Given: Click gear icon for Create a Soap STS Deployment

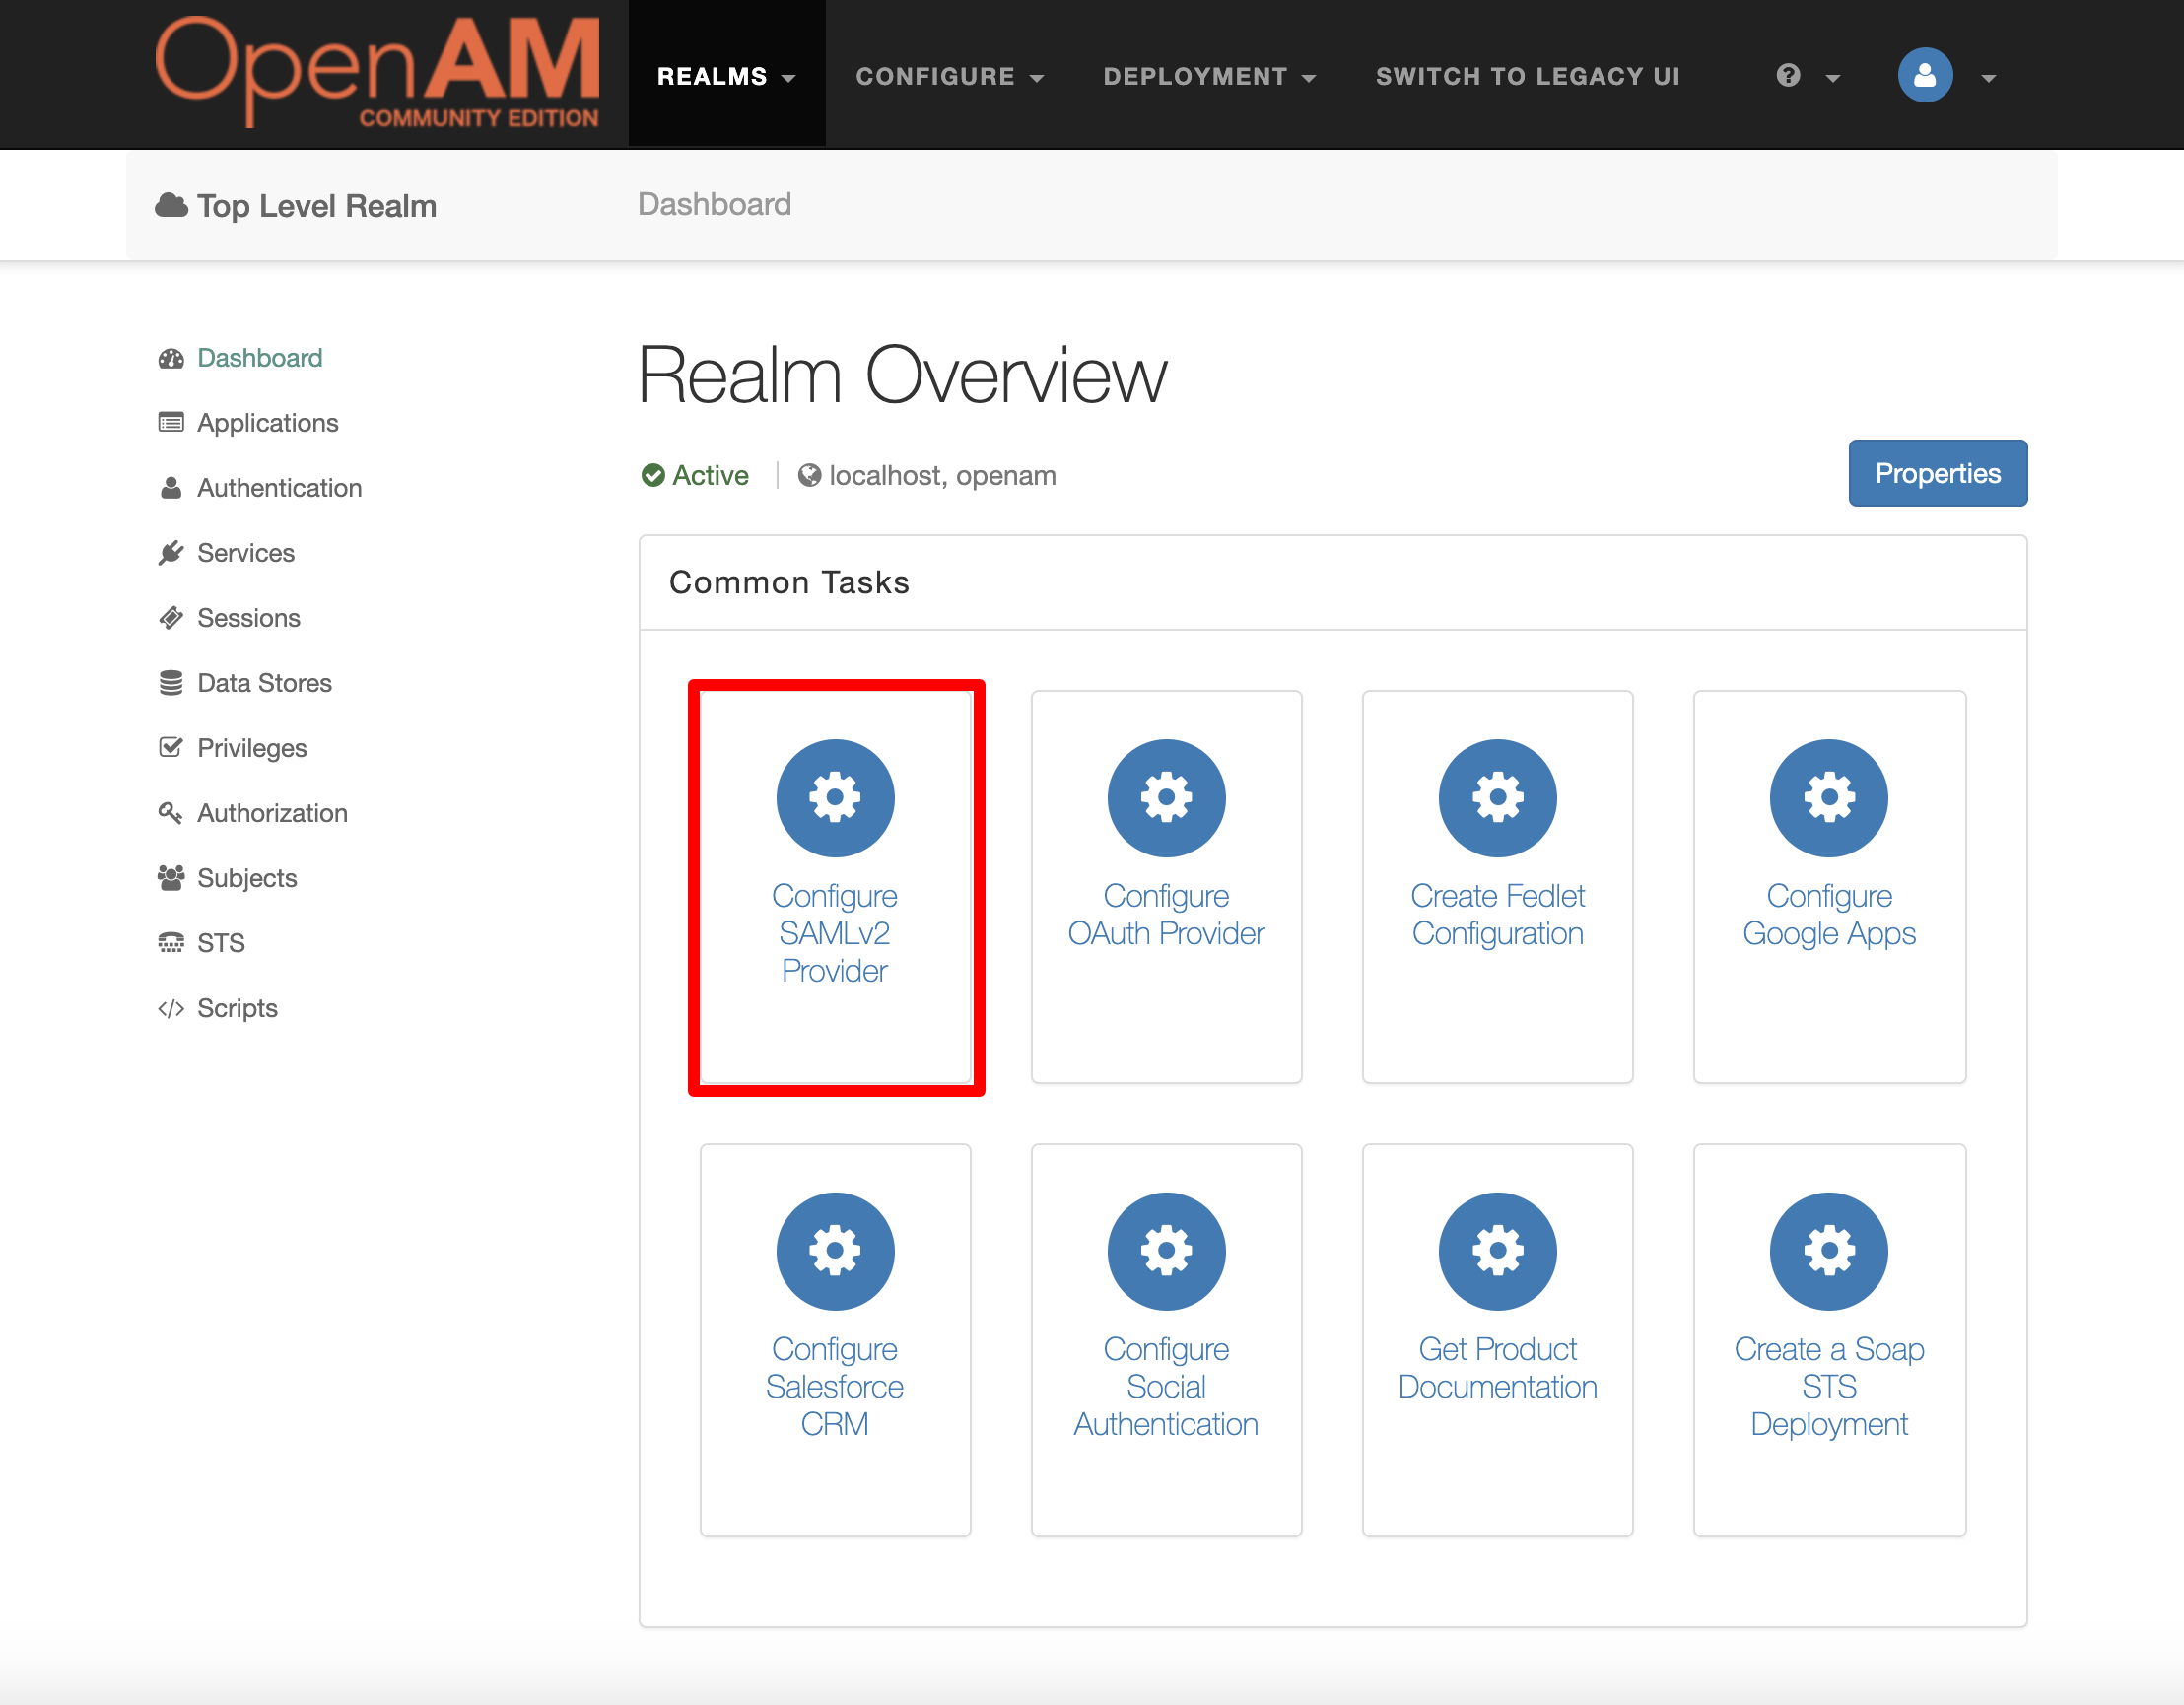Looking at the screenshot, I should [x=1829, y=1251].
